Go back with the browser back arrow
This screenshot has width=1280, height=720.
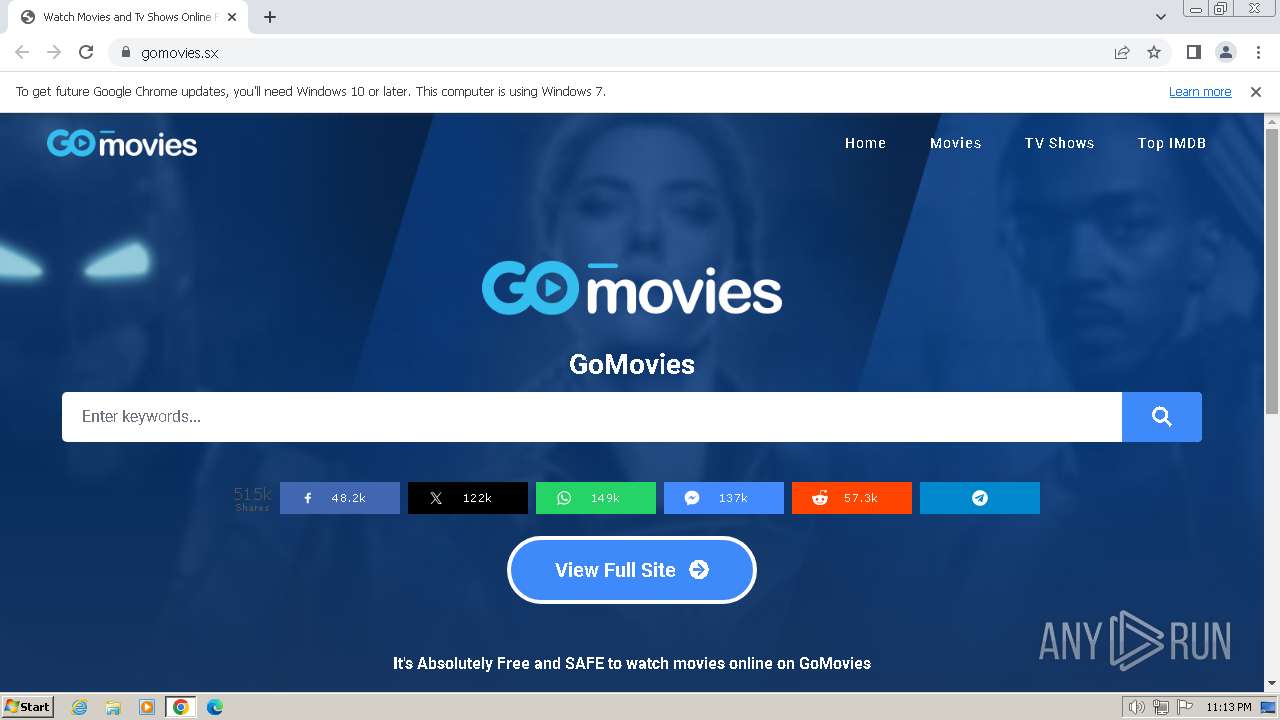[x=22, y=53]
